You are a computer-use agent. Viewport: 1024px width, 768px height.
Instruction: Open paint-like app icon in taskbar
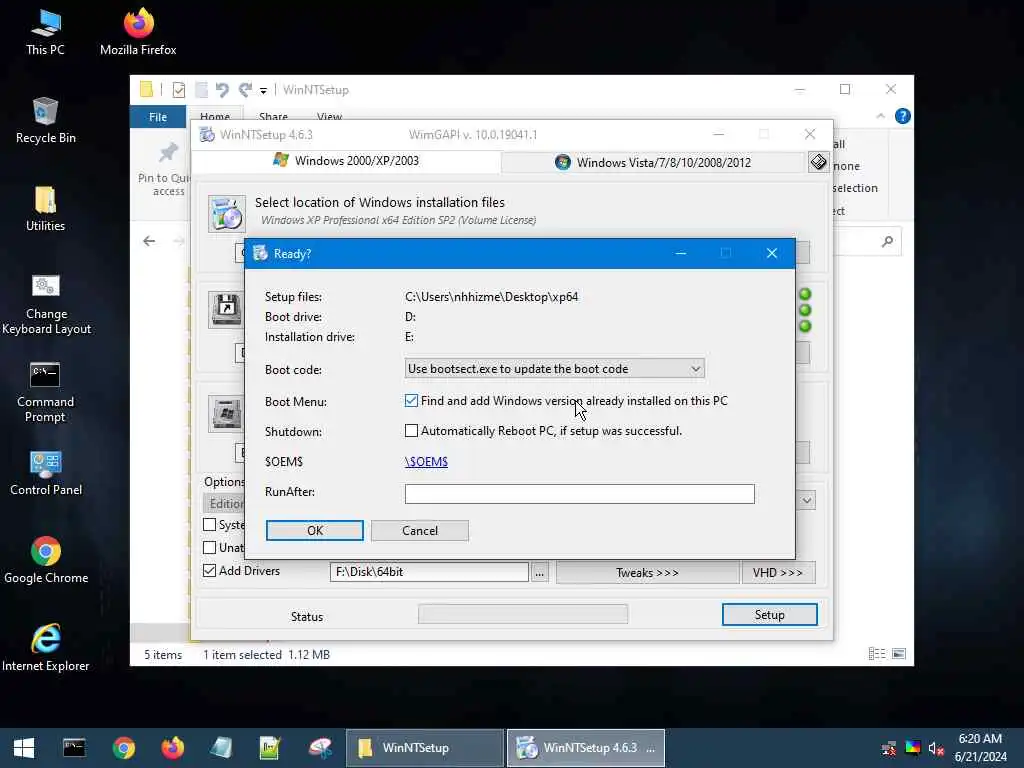tap(320, 748)
